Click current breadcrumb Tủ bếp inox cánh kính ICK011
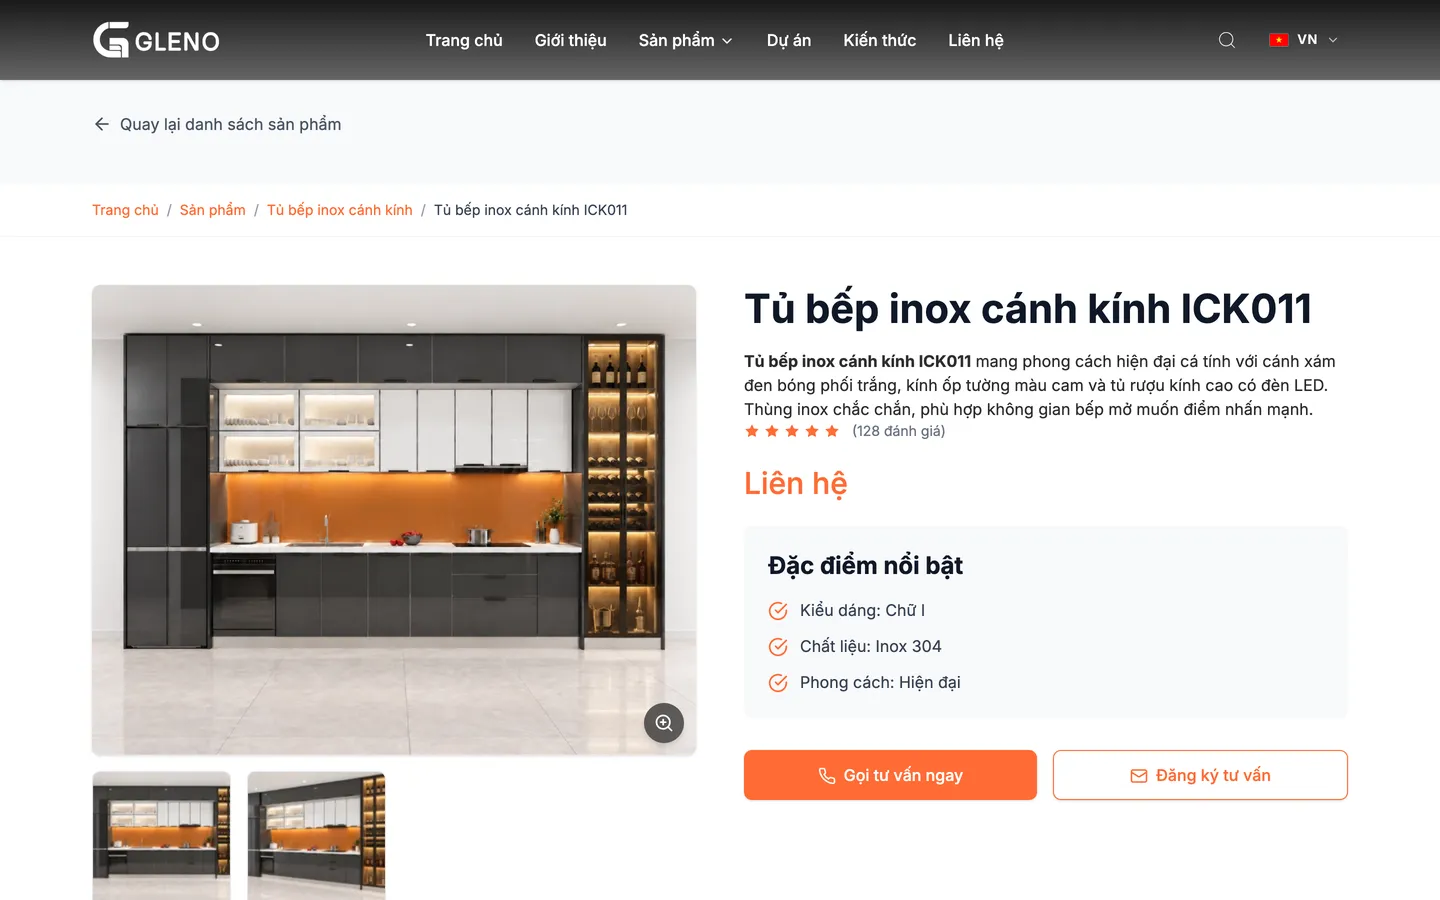 point(531,210)
